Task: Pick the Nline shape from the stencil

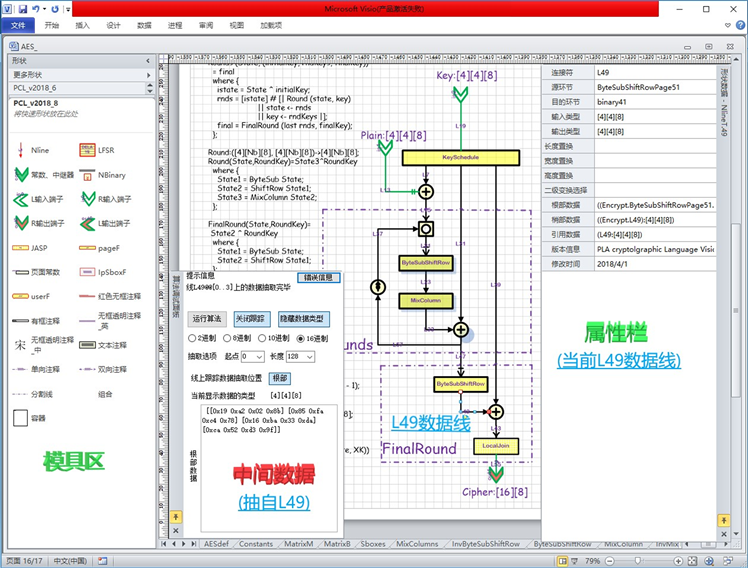Action: (x=20, y=150)
